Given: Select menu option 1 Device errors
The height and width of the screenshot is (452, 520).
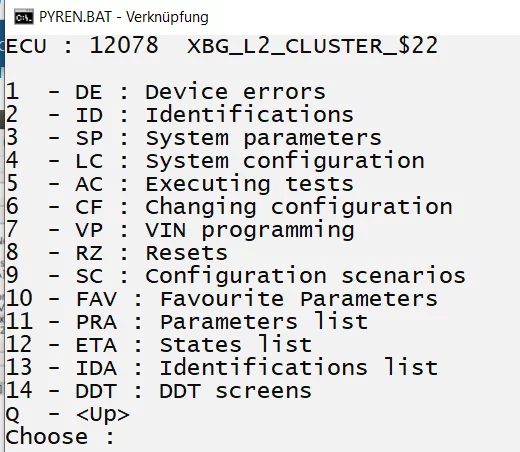Looking at the screenshot, I should (x=166, y=92).
